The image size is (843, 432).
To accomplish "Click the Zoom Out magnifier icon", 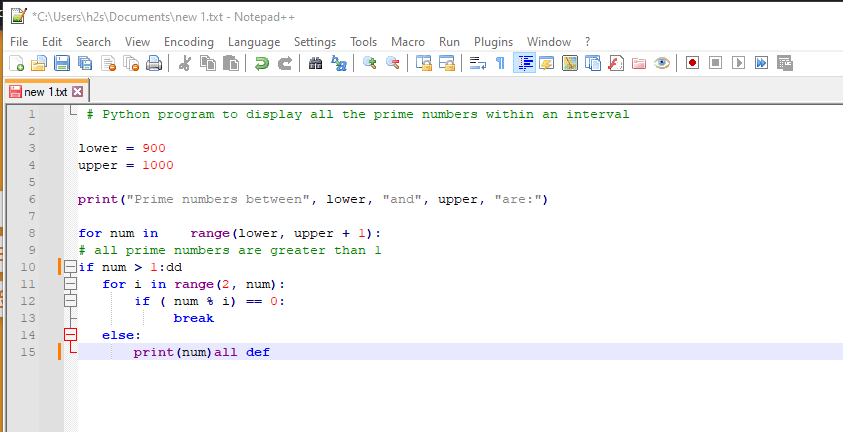I will pyautogui.click(x=392, y=63).
